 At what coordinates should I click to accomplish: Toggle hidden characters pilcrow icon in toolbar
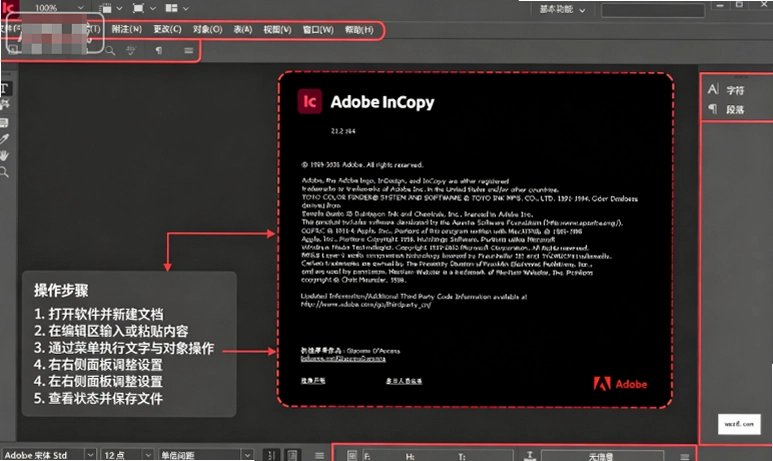pos(159,50)
